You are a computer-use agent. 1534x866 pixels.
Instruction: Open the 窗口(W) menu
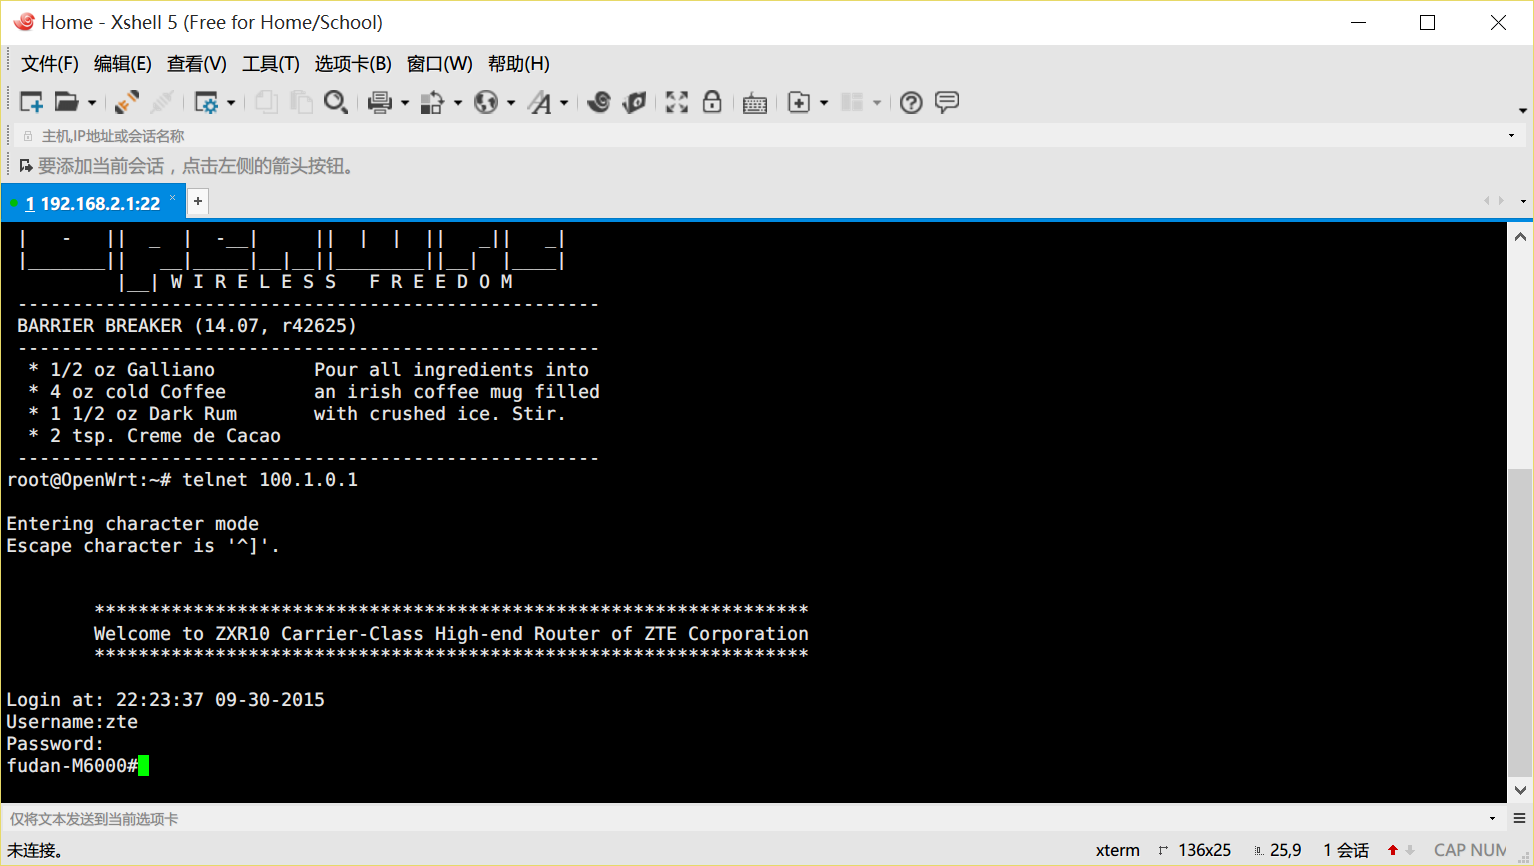coord(440,64)
